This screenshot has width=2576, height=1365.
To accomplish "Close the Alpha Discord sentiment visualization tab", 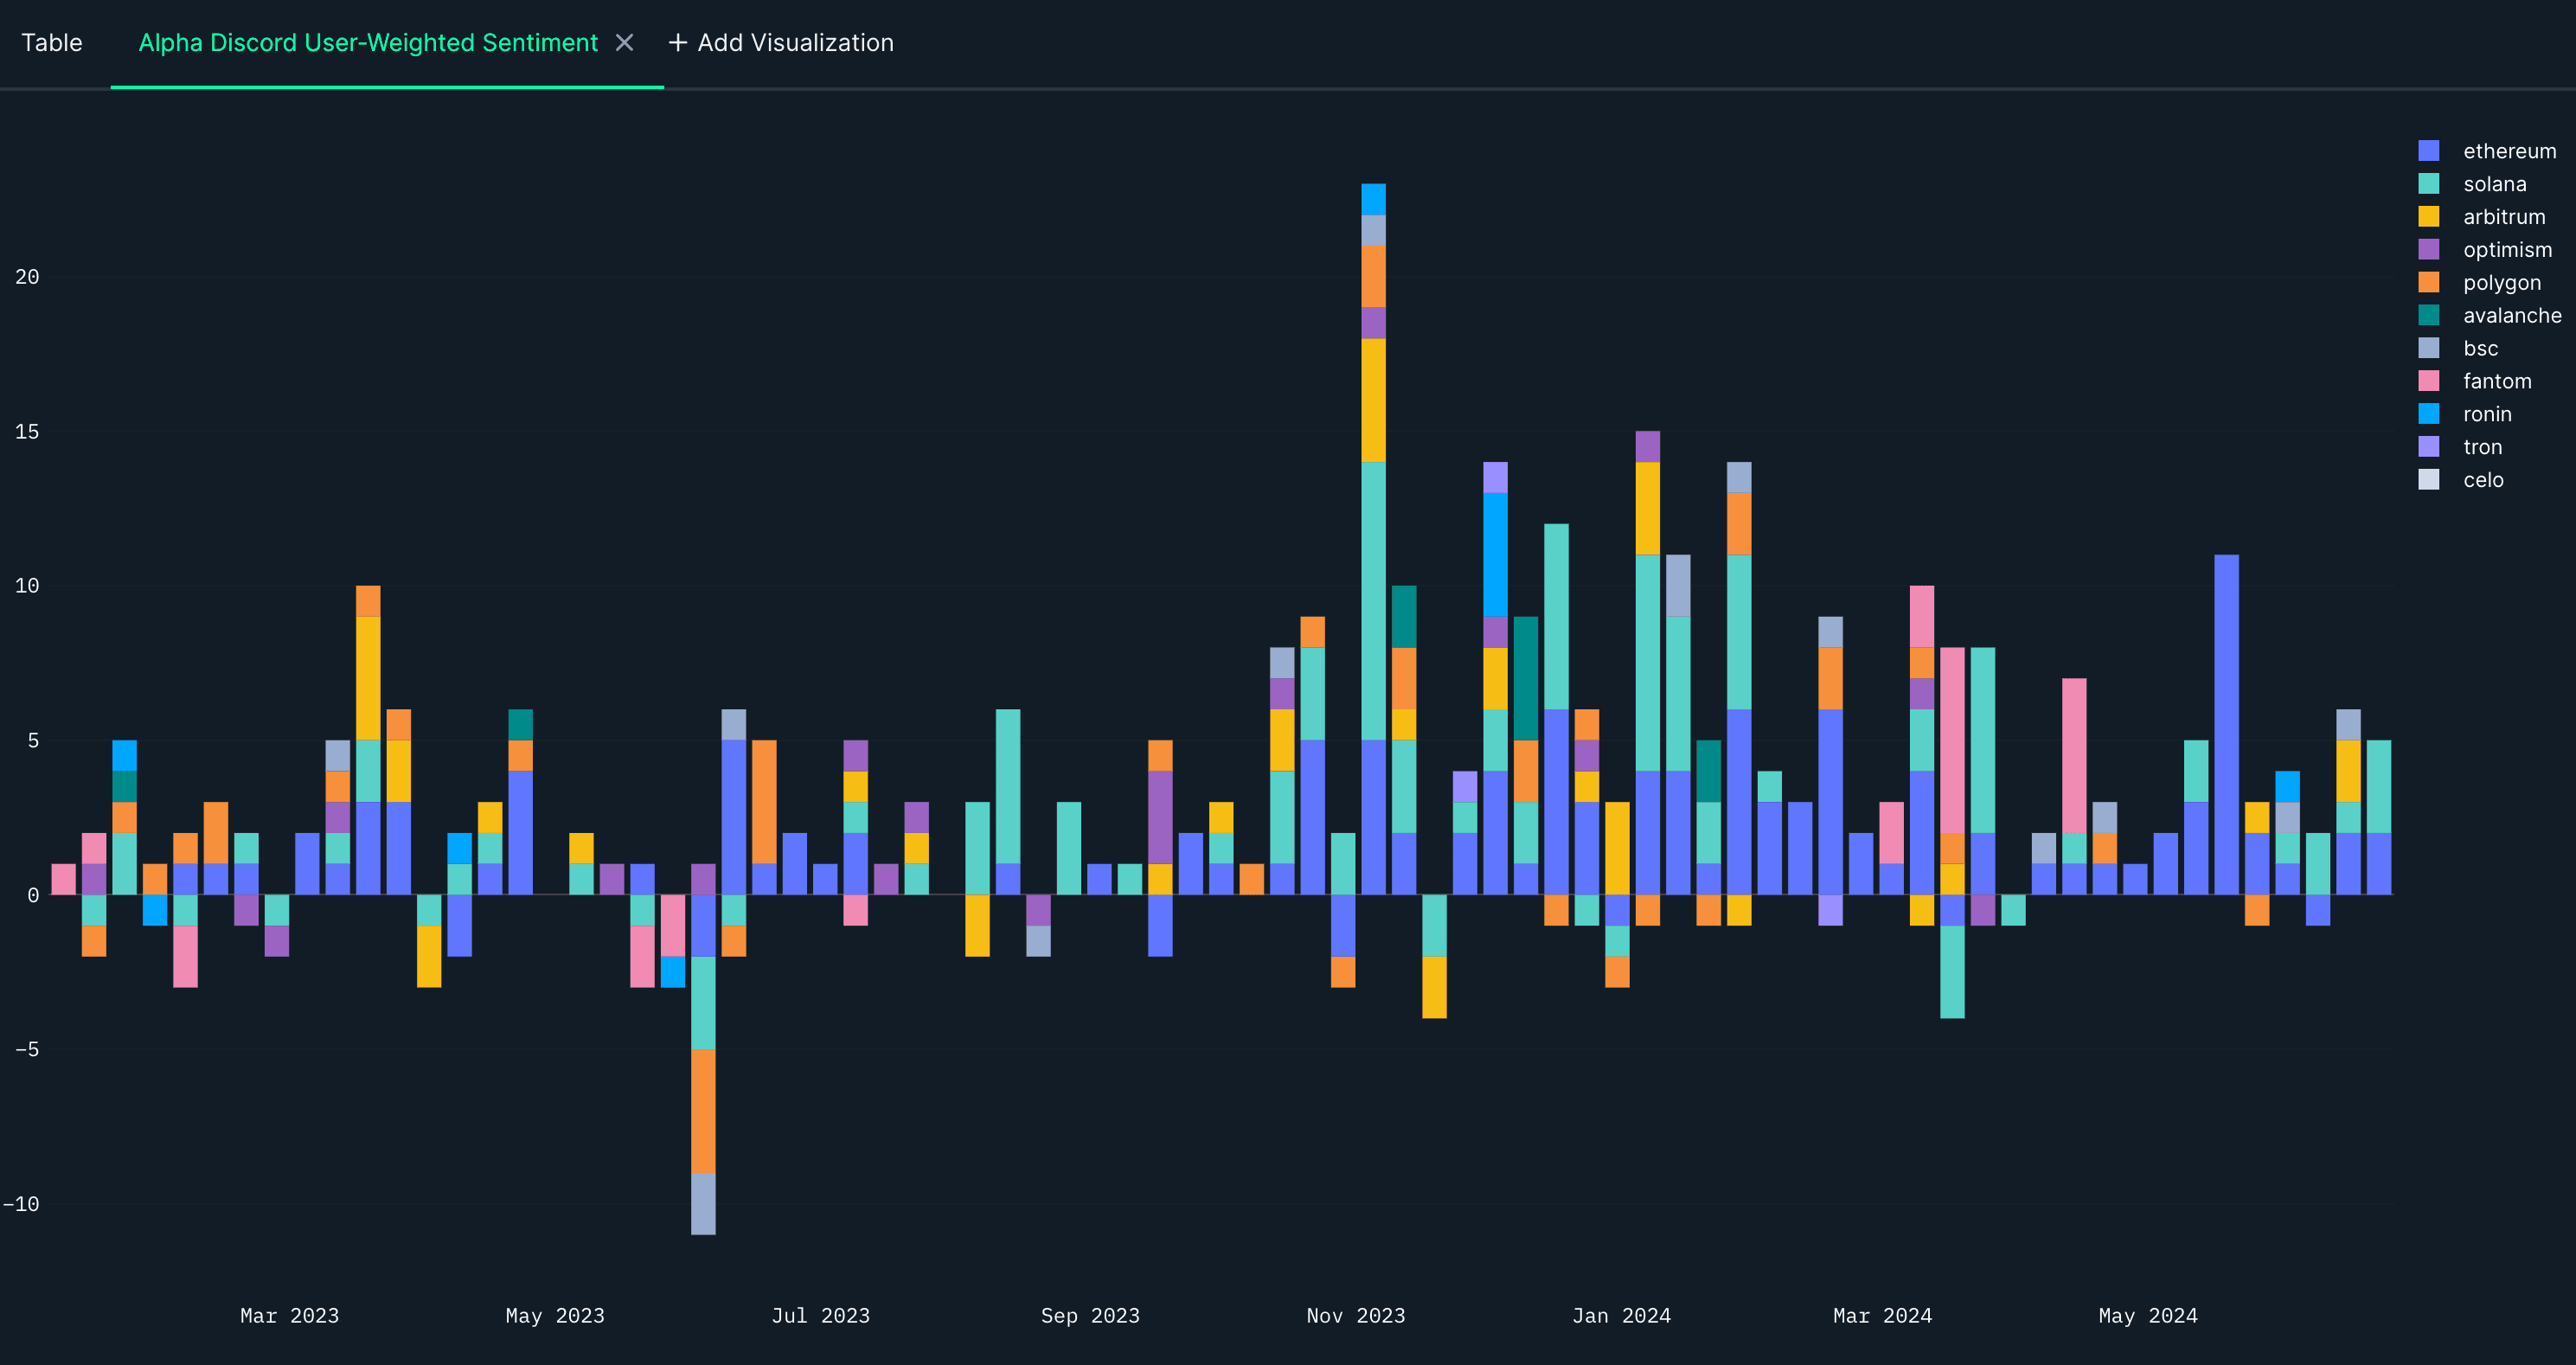I will (x=624, y=43).
